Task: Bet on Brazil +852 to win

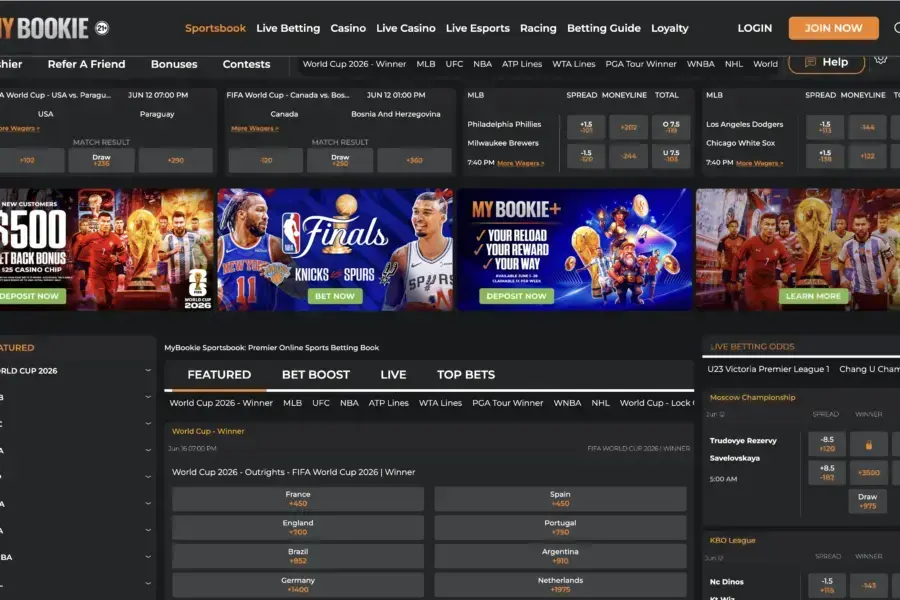Action: [298, 556]
